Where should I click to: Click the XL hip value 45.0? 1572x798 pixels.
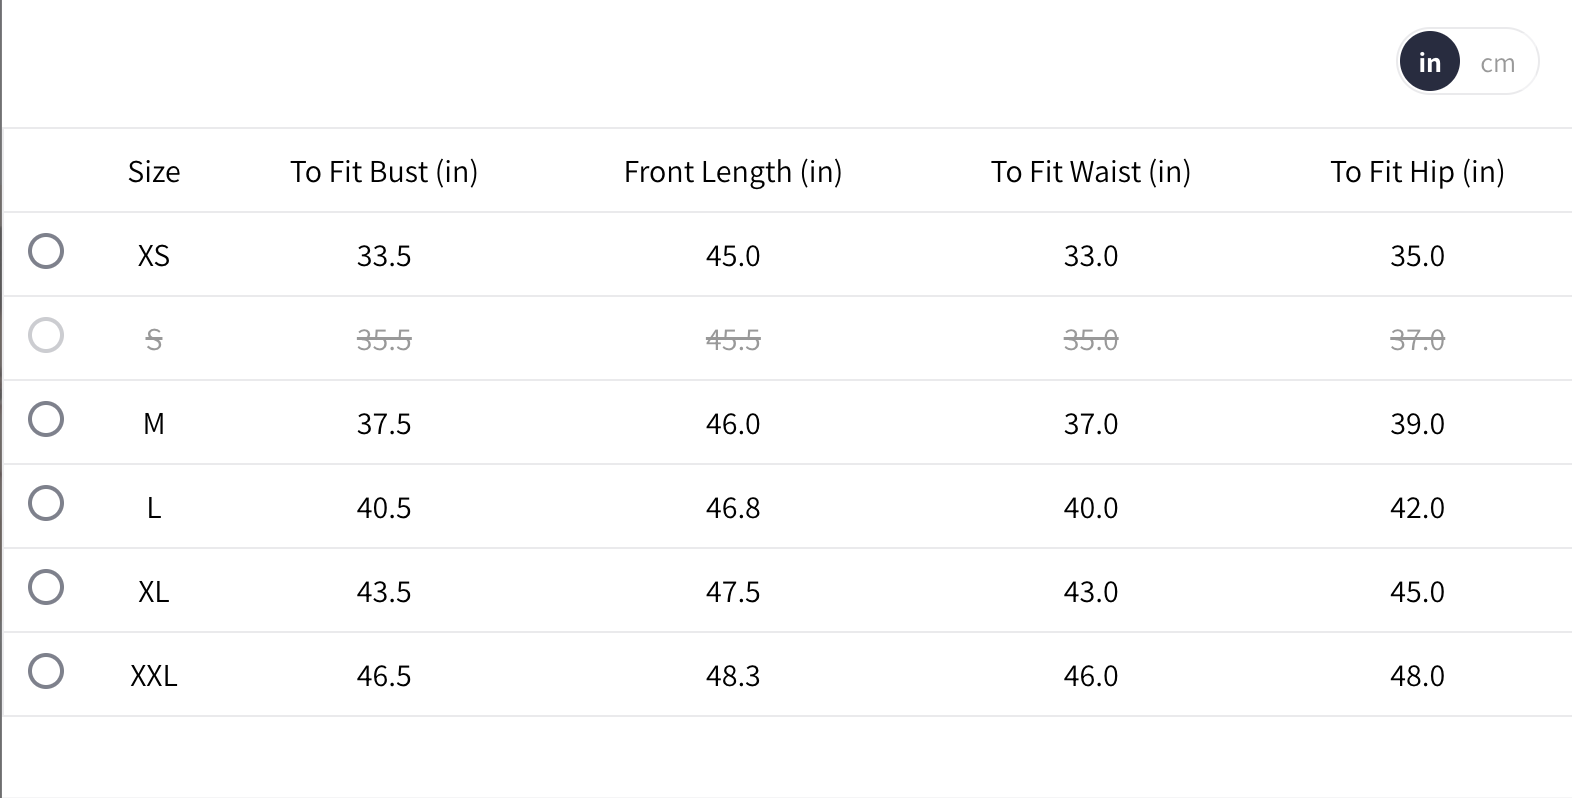coord(1417,592)
